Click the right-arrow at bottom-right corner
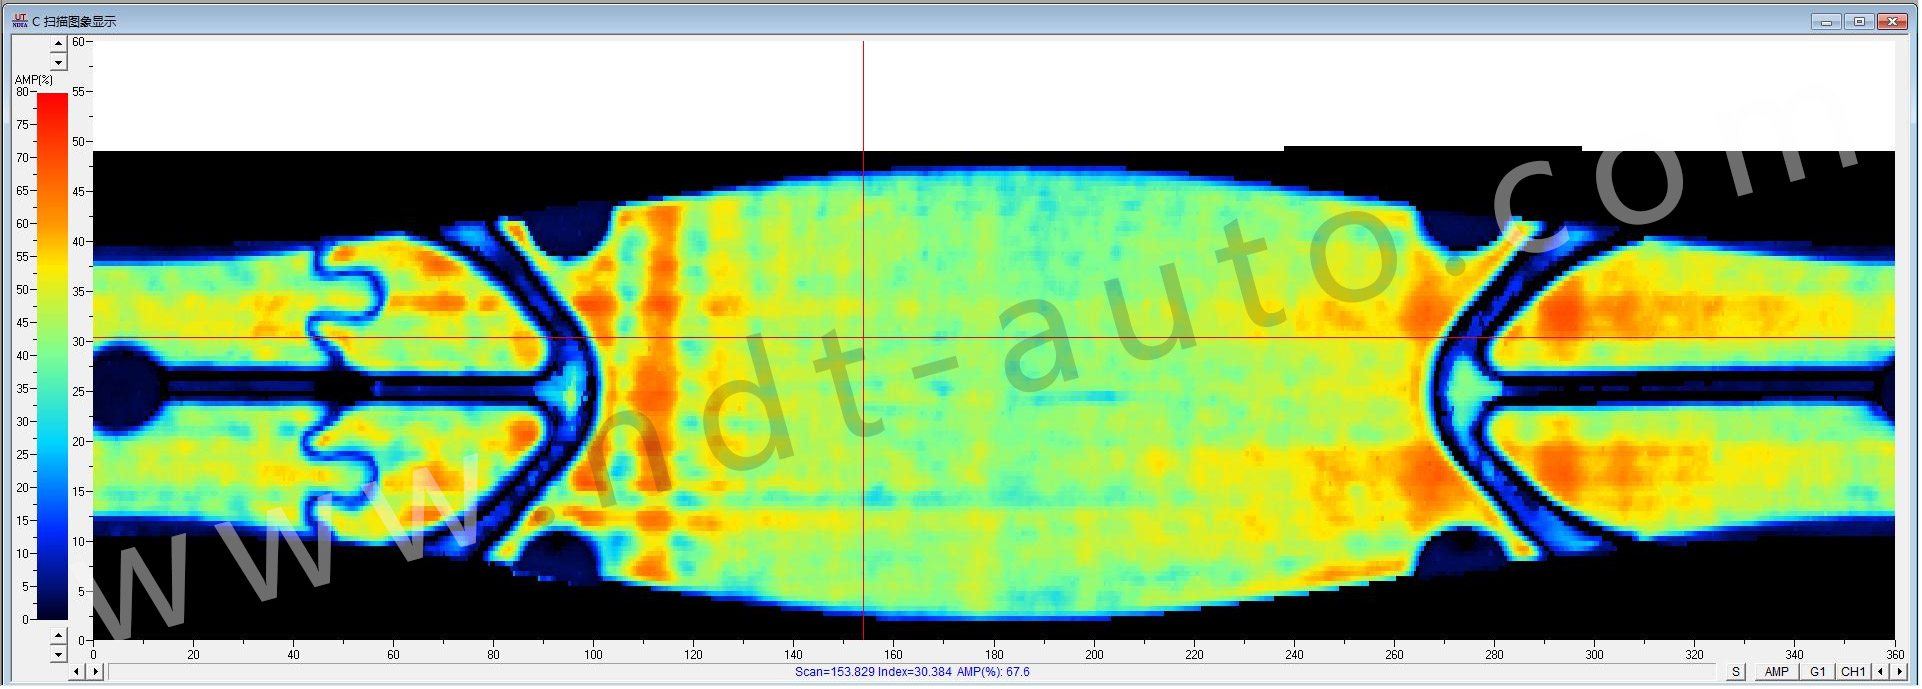Image resolution: width=1922 pixels, height=689 pixels. click(x=1899, y=671)
